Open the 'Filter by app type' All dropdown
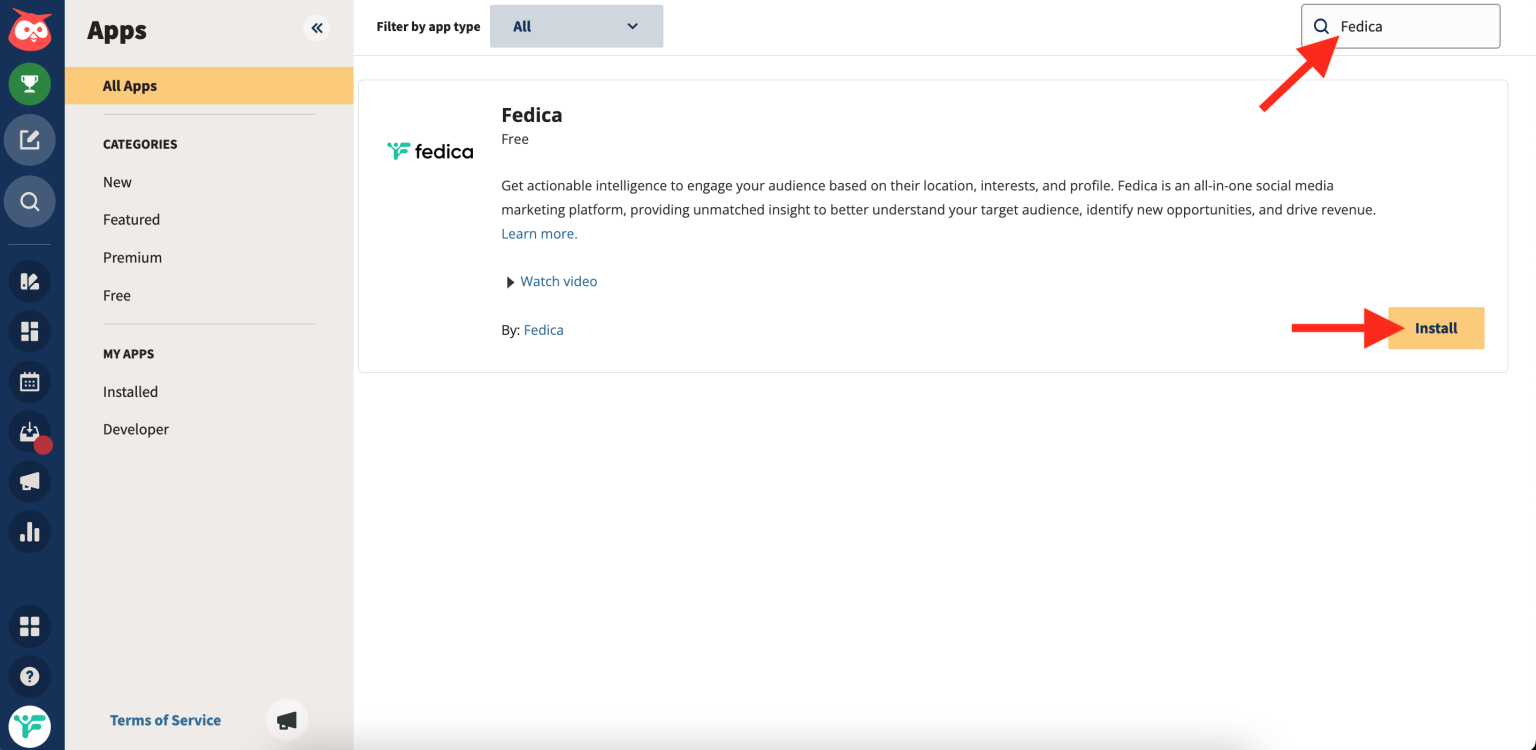Screen dimensions: 1536x750 (x=576, y=26)
